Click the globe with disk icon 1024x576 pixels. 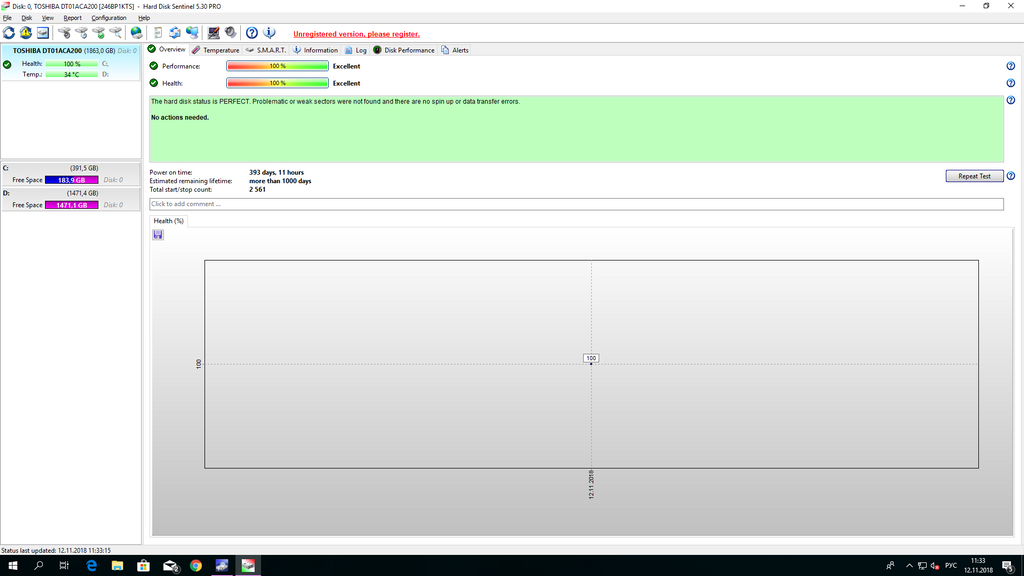coord(136,33)
